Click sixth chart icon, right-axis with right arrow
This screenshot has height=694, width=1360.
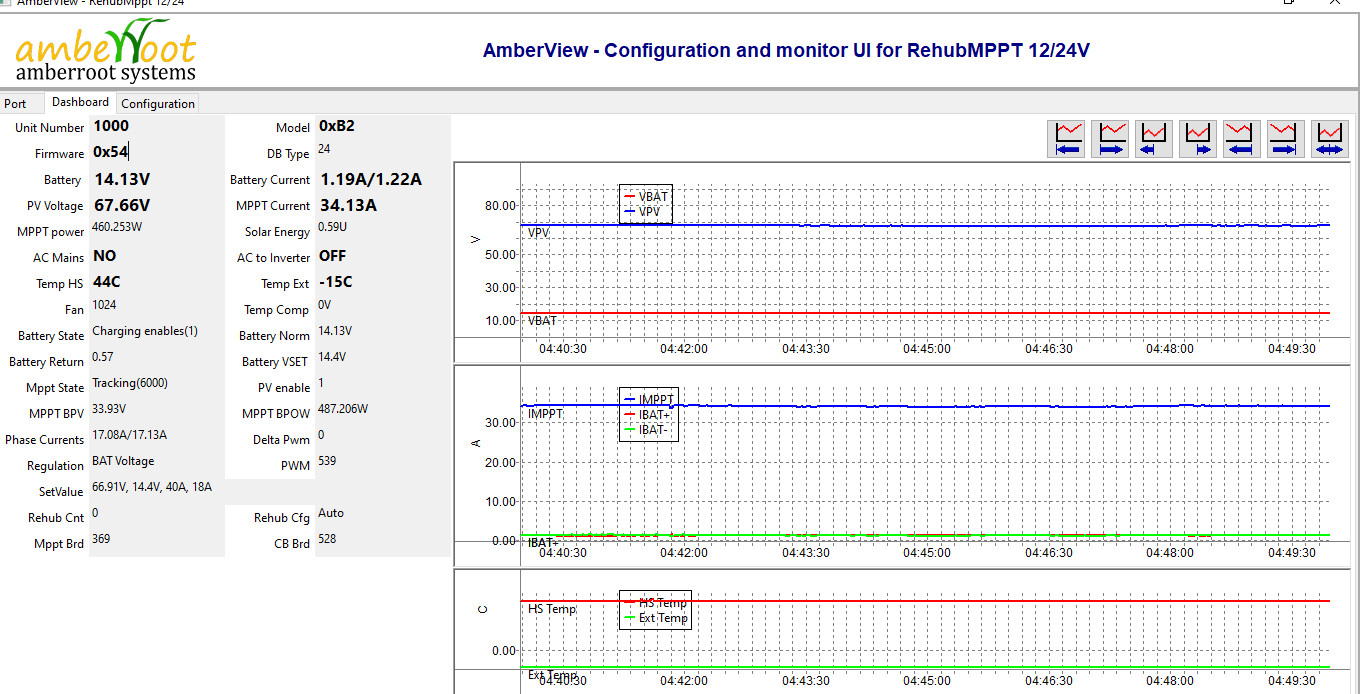click(1286, 139)
